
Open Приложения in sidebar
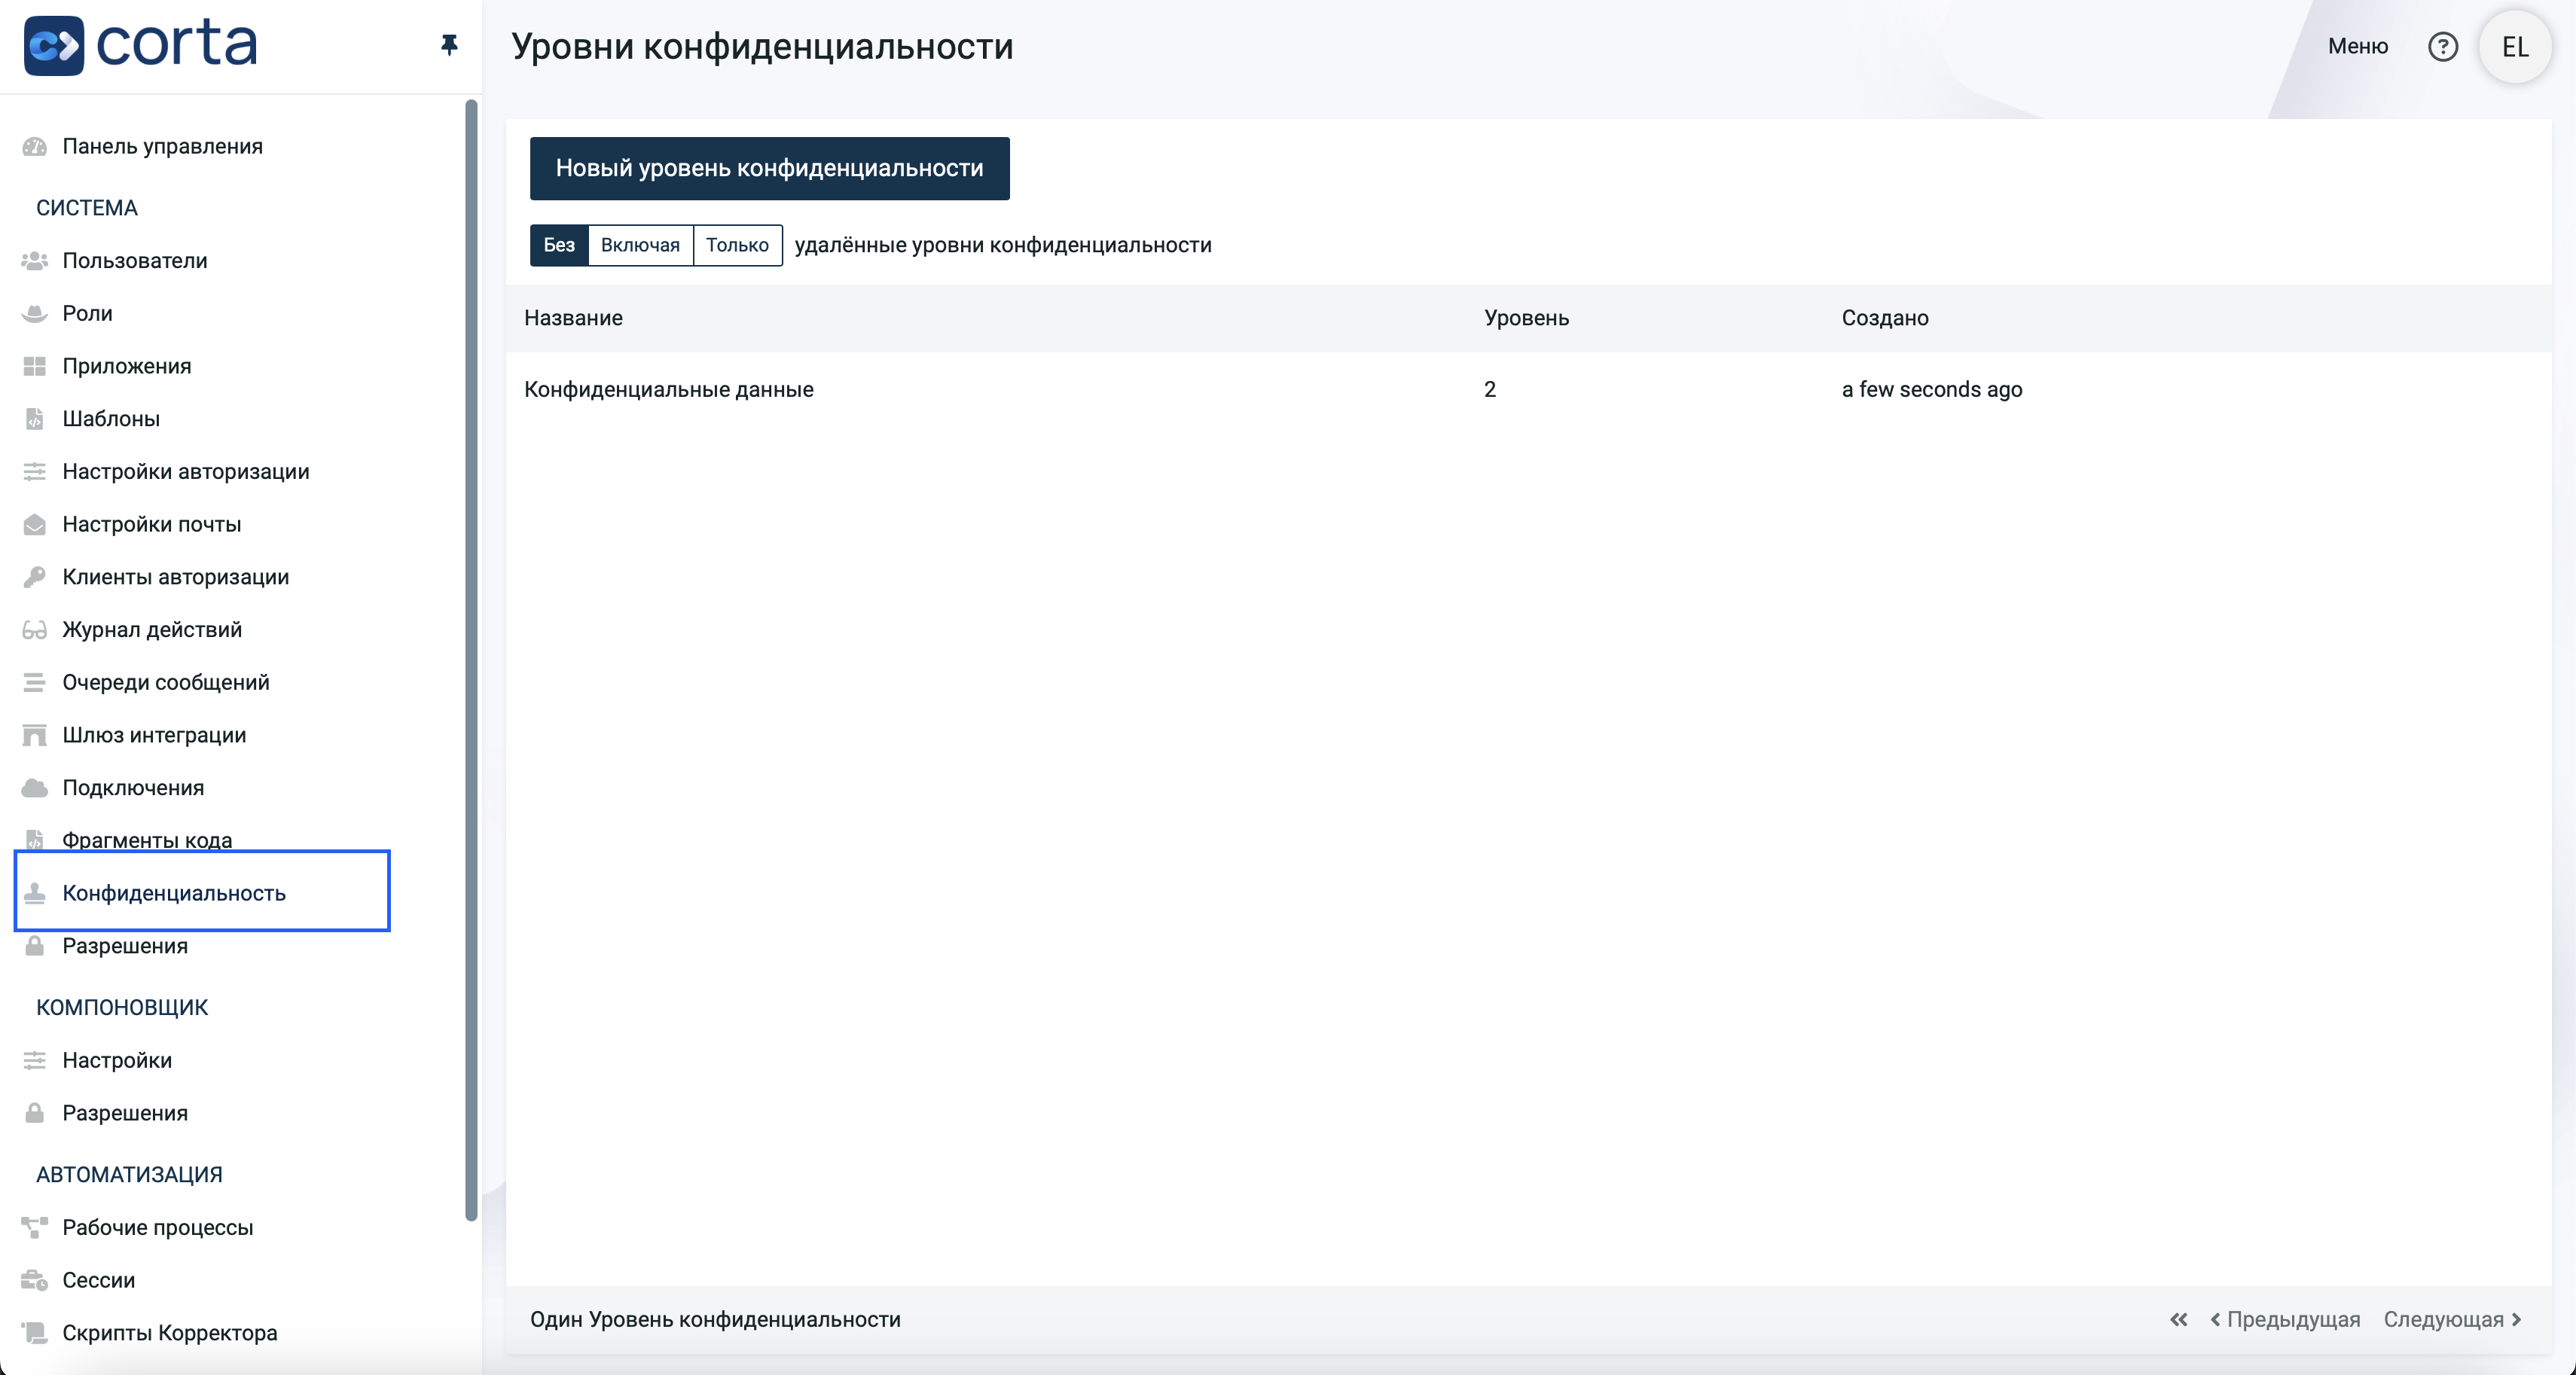[x=127, y=366]
